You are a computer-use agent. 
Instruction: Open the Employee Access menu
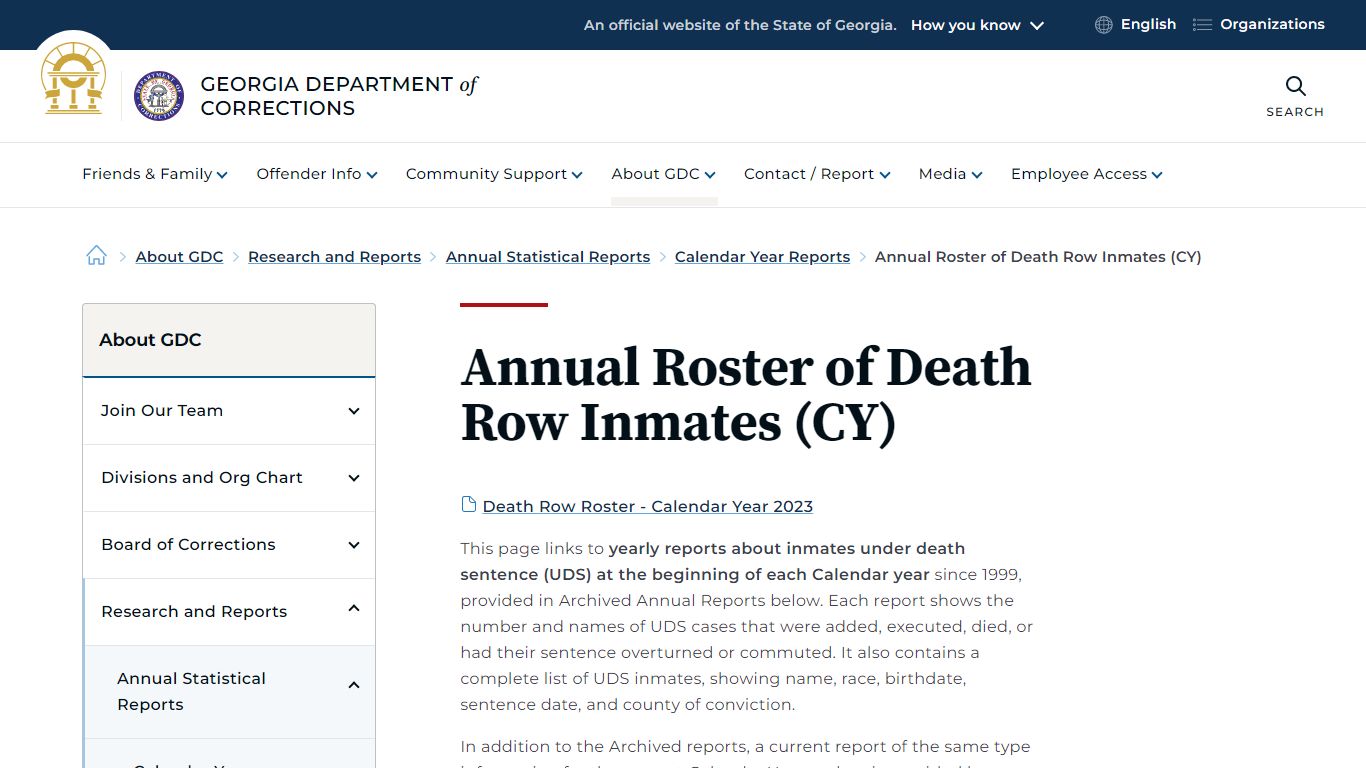(x=1087, y=174)
